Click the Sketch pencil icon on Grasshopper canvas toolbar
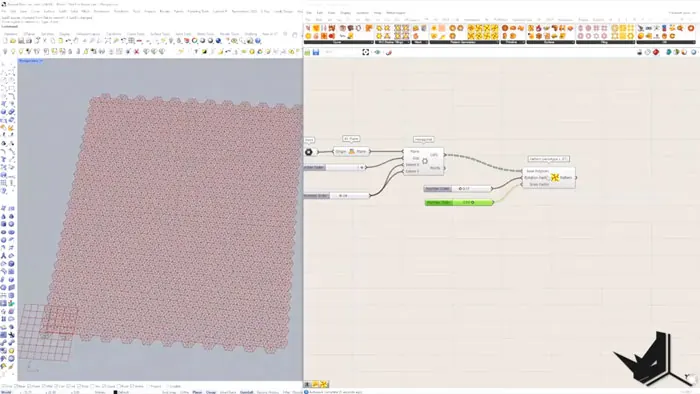 click(388, 52)
